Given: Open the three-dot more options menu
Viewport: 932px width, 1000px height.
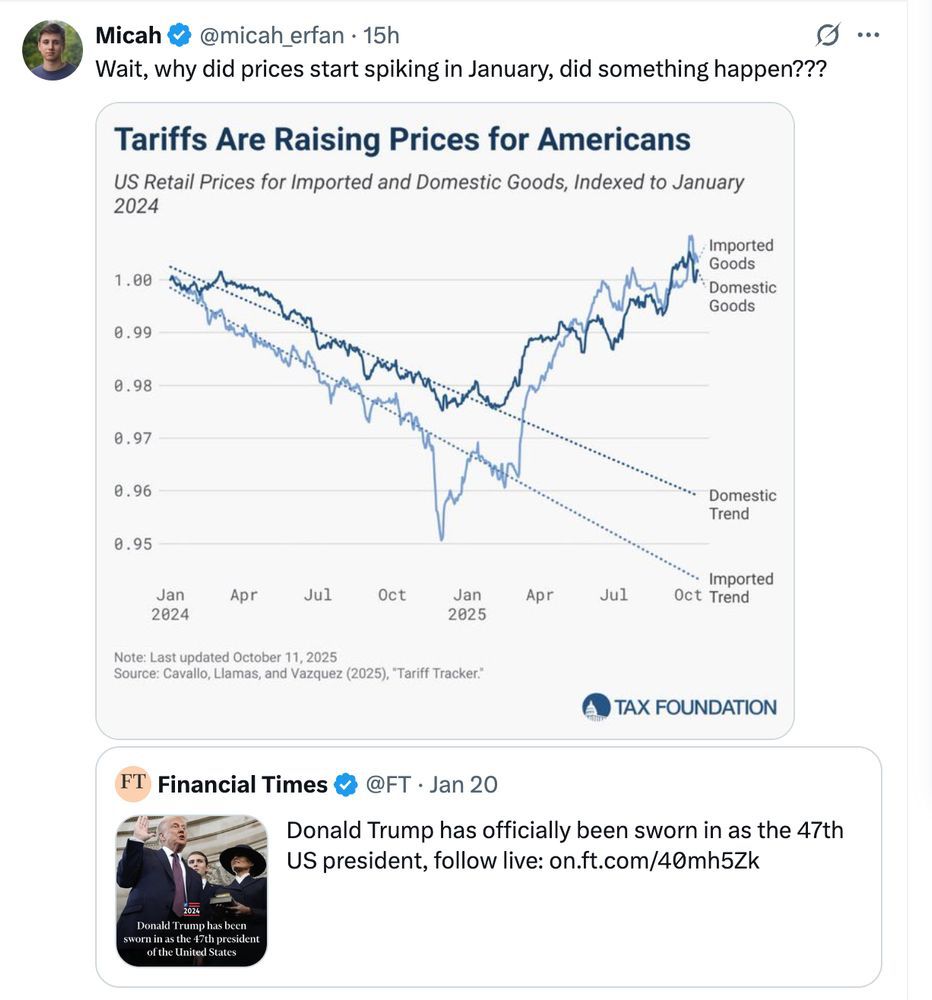Looking at the screenshot, I should [868, 36].
